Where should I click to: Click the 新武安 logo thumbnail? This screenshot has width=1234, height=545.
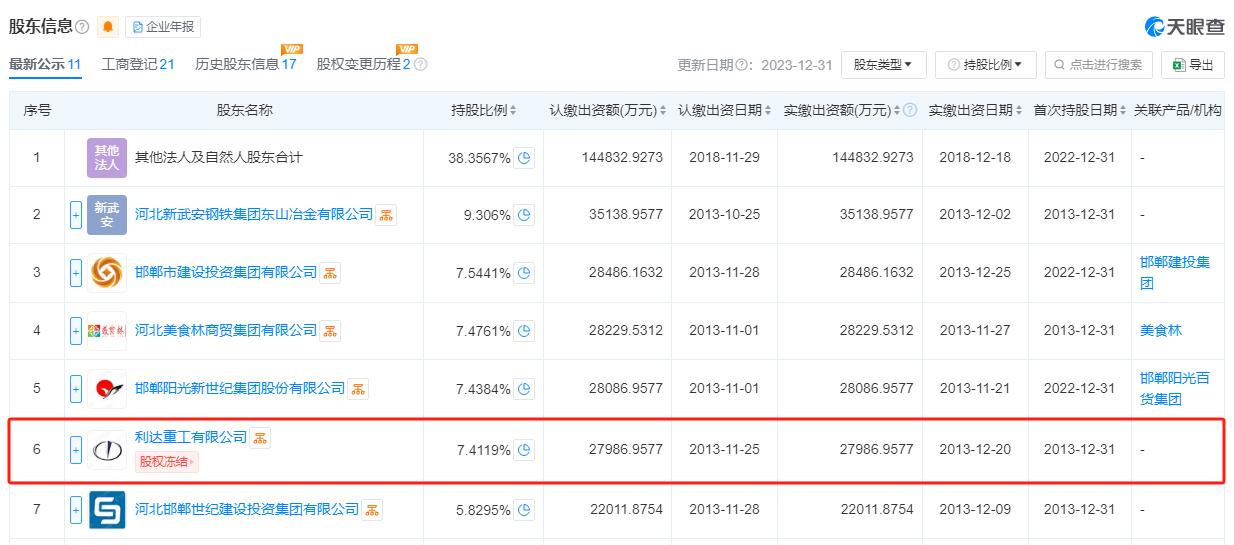107,215
